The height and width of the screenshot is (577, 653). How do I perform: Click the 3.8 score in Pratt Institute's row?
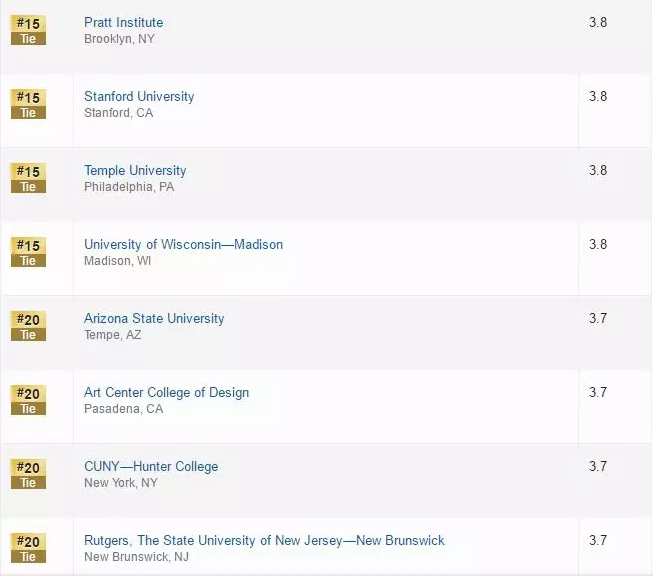point(598,22)
